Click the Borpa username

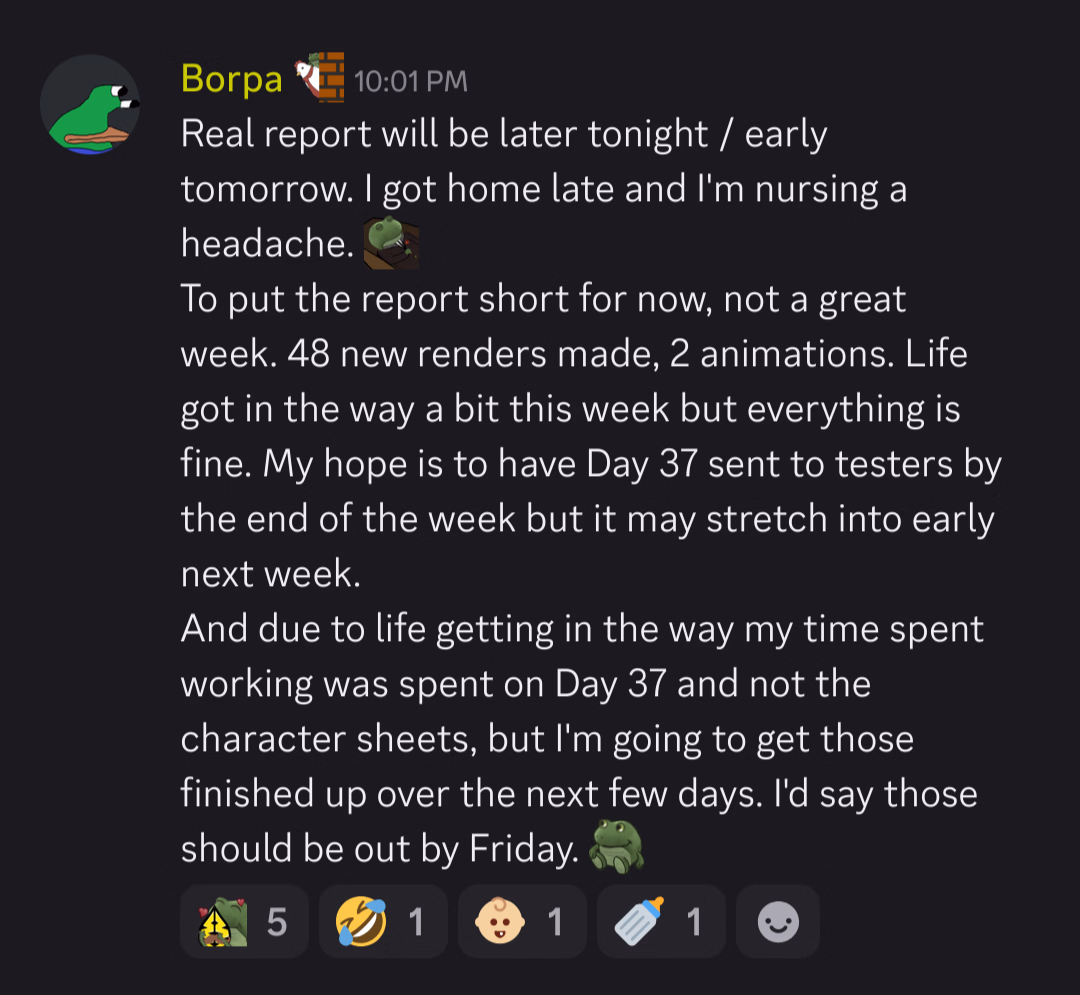232,78
